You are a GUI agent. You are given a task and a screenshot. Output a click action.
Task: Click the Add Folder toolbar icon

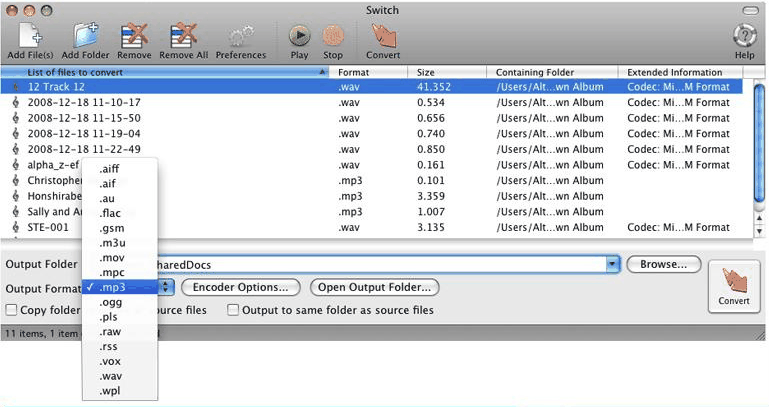83,36
